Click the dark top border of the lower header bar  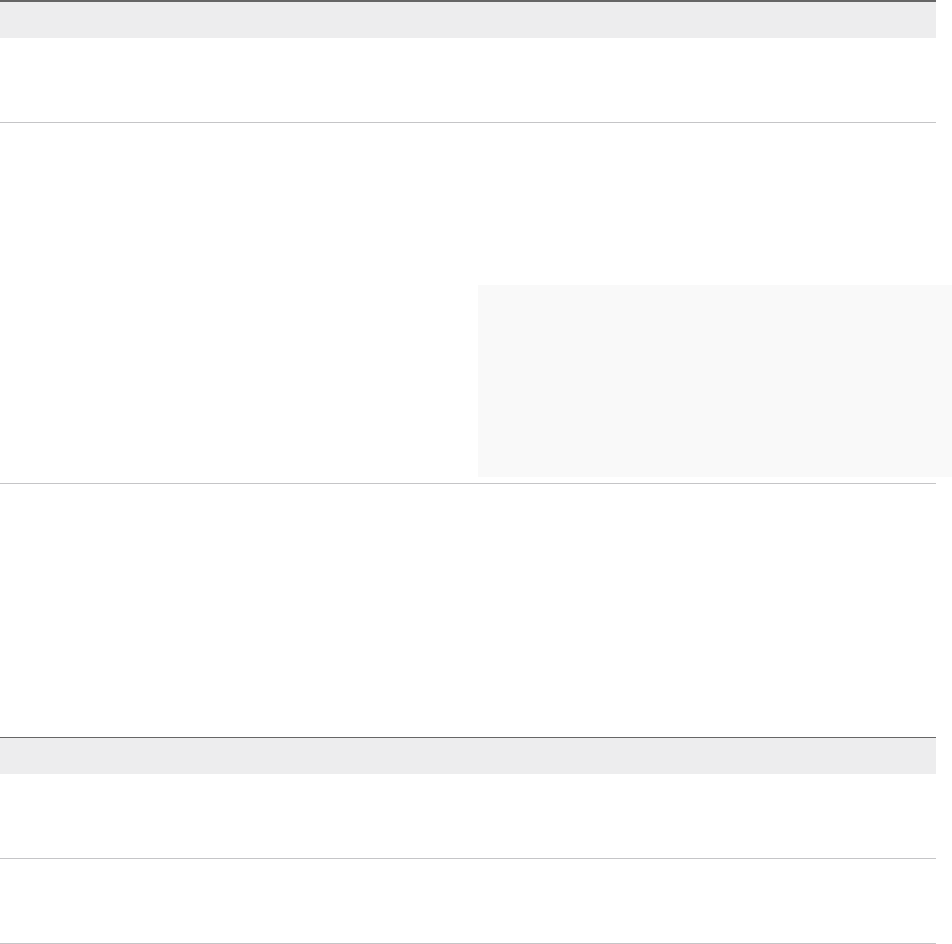point(468,737)
